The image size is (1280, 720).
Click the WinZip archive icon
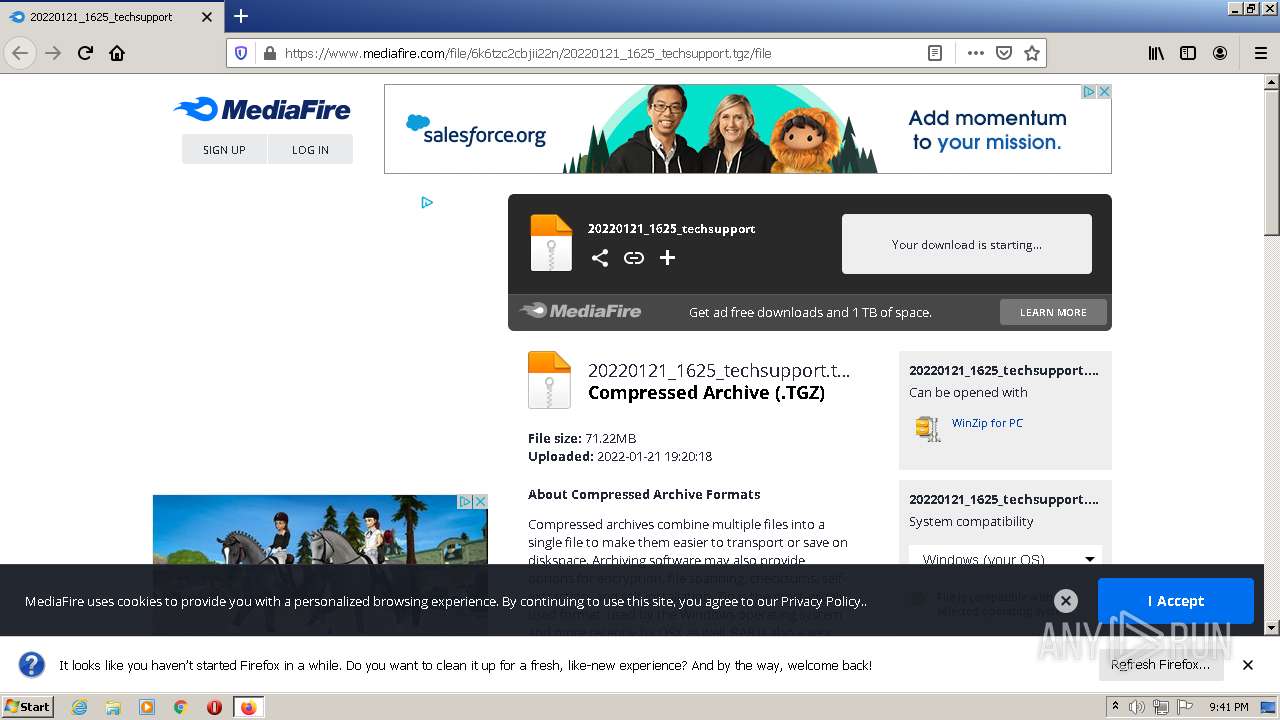click(928, 428)
